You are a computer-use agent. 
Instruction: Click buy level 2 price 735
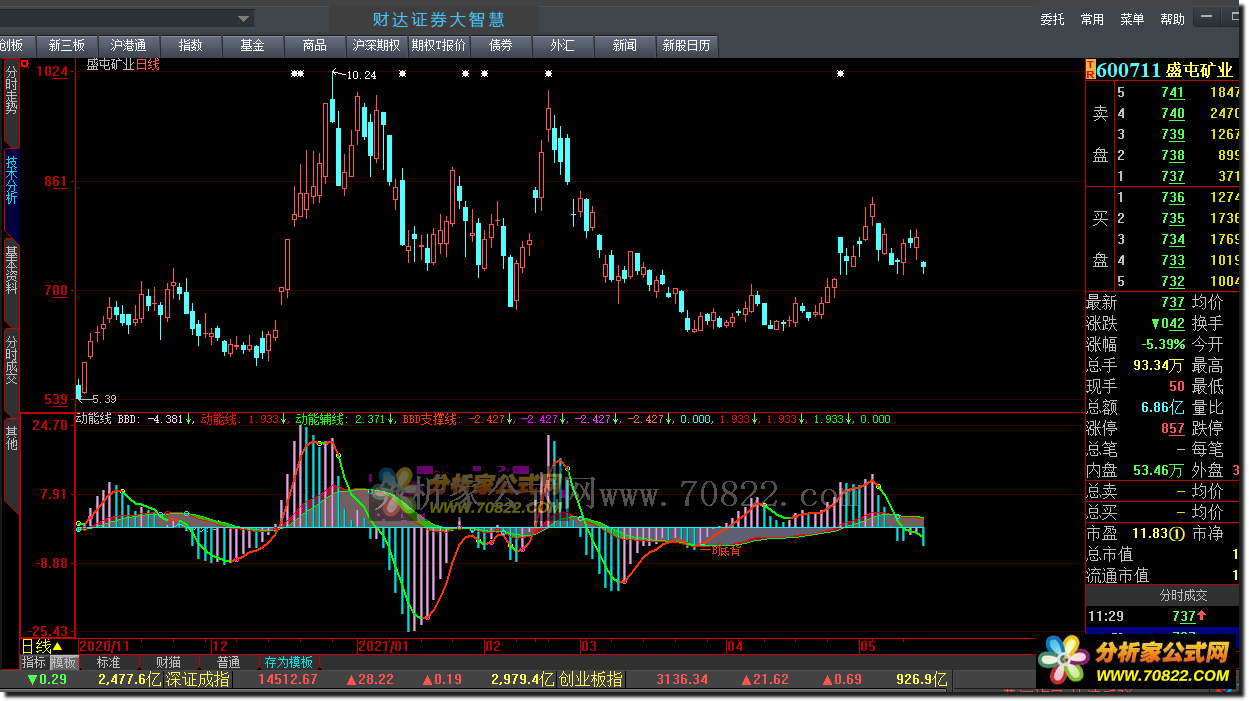click(x=1173, y=218)
